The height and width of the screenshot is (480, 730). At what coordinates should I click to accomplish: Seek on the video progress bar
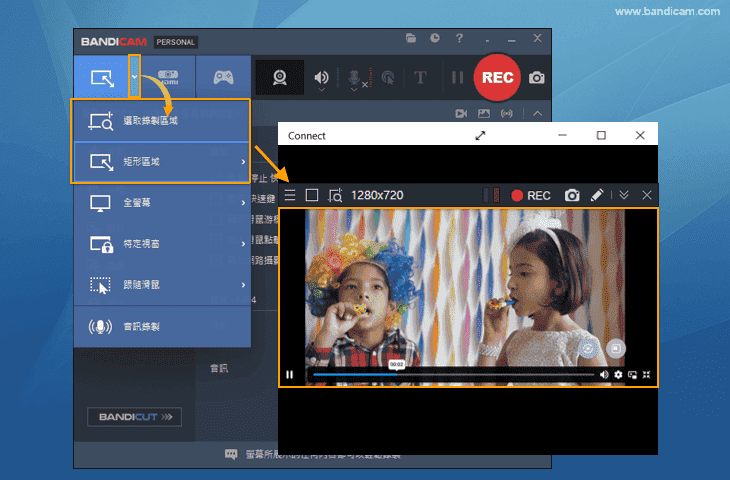coord(454,374)
